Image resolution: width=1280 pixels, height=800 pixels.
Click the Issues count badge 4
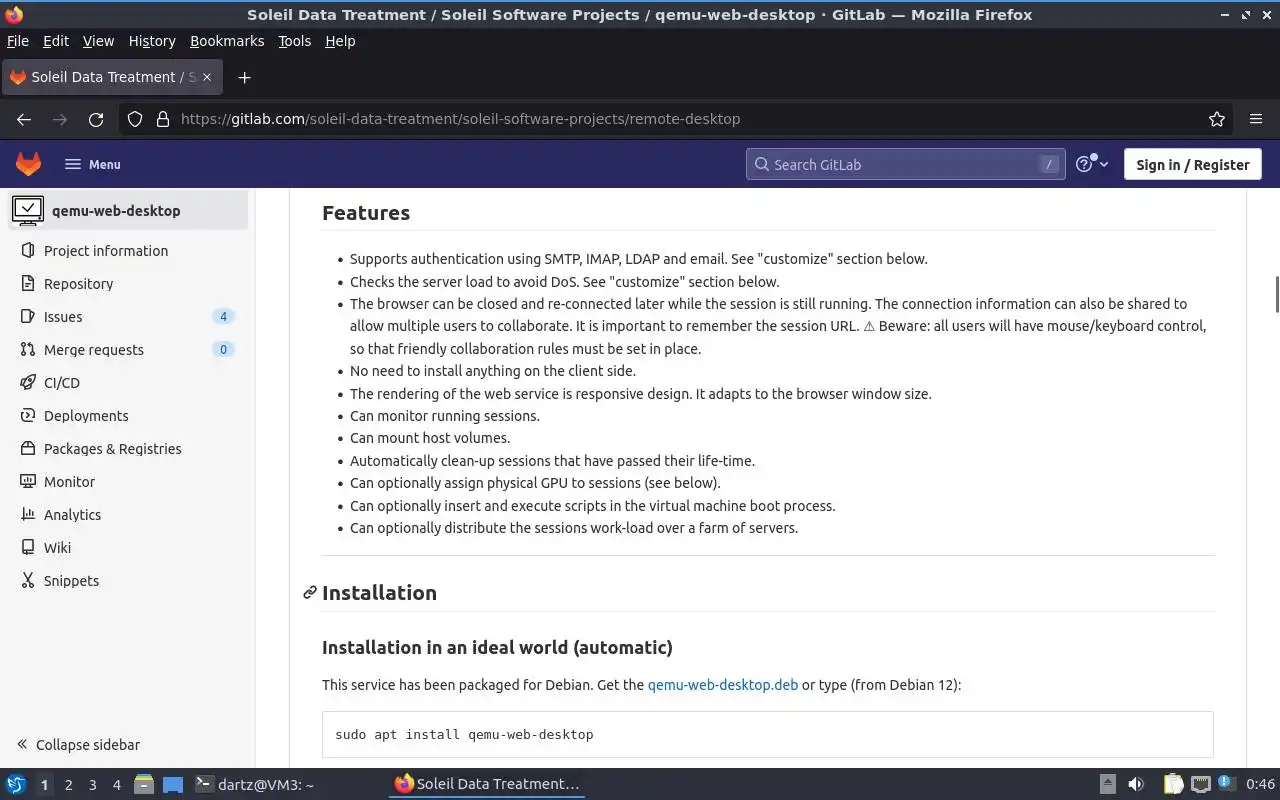pyautogui.click(x=223, y=317)
